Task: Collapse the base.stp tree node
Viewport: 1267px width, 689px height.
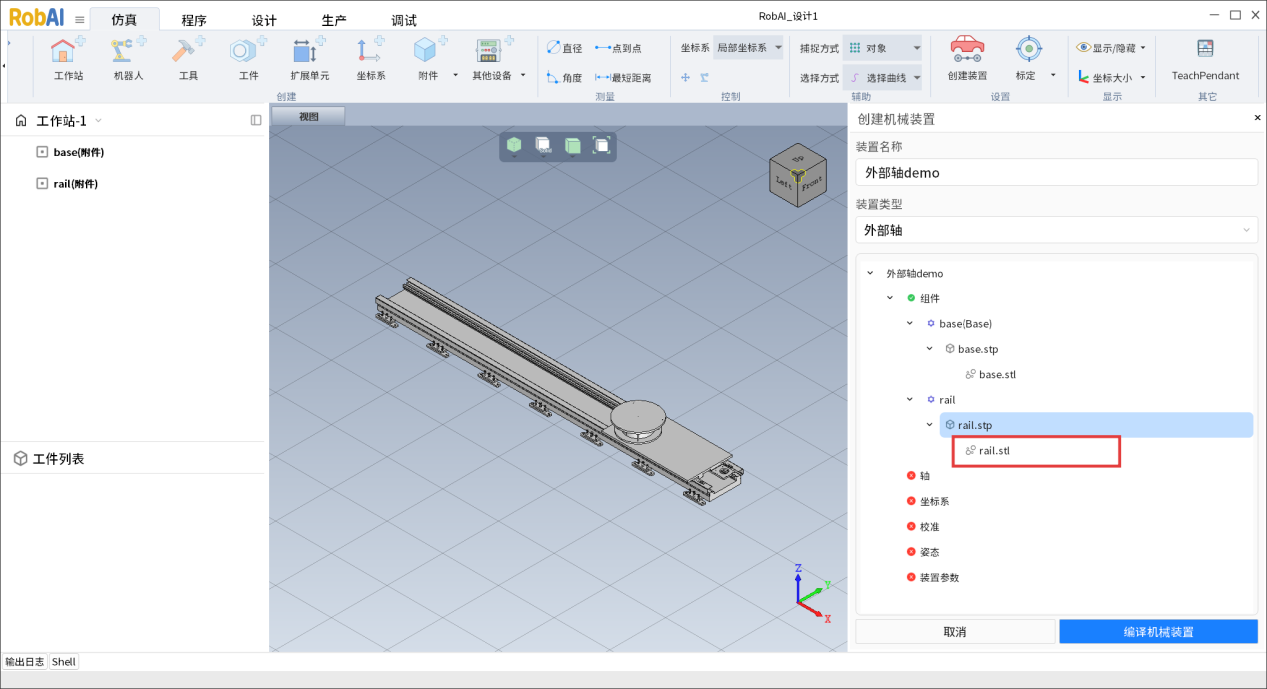Action: coord(929,349)
